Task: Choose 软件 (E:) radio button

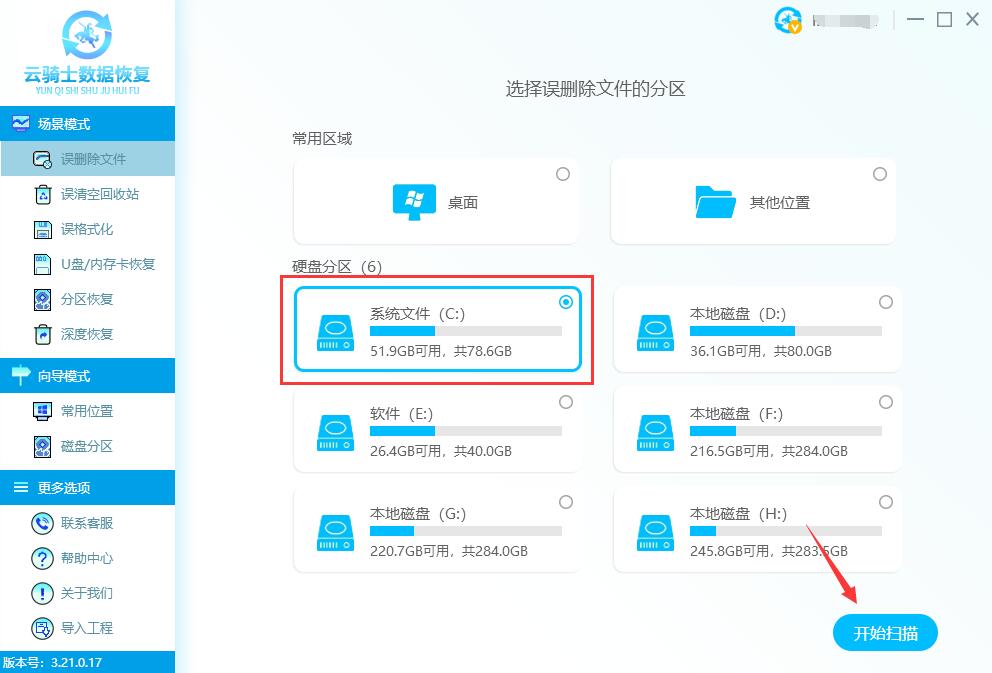Action: coord(566,402)
